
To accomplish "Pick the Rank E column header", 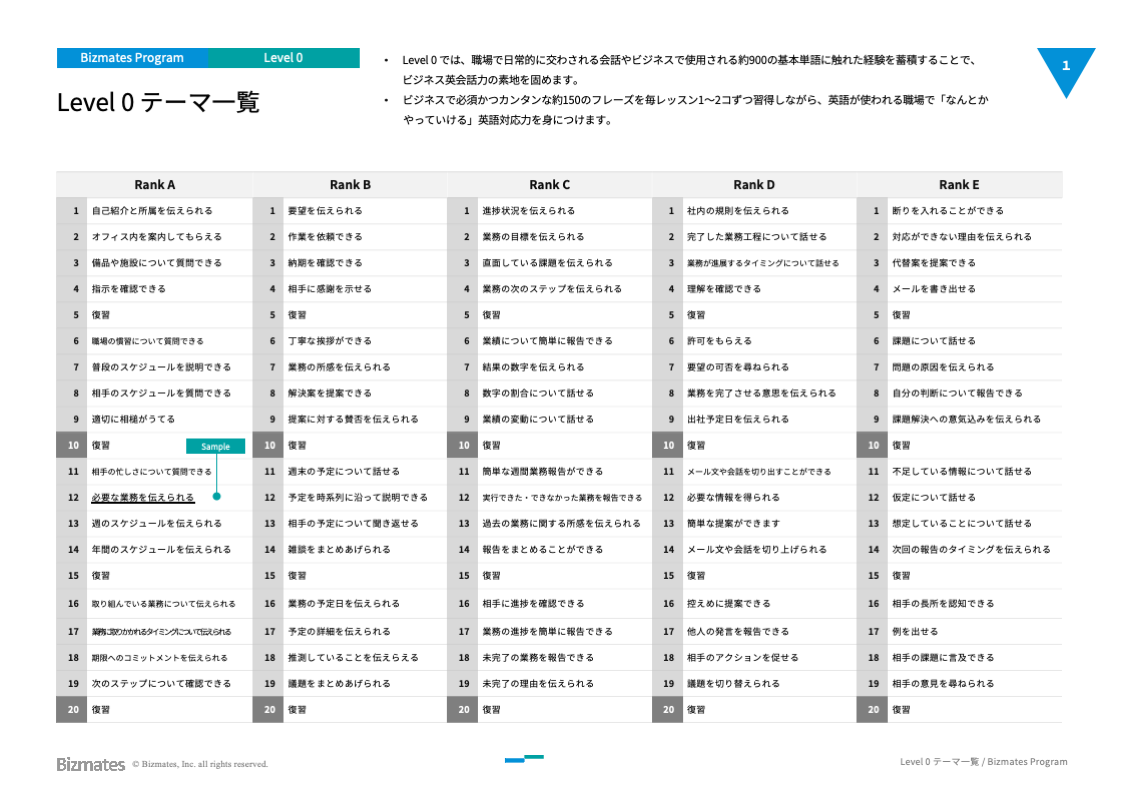I will click(959, 184).
